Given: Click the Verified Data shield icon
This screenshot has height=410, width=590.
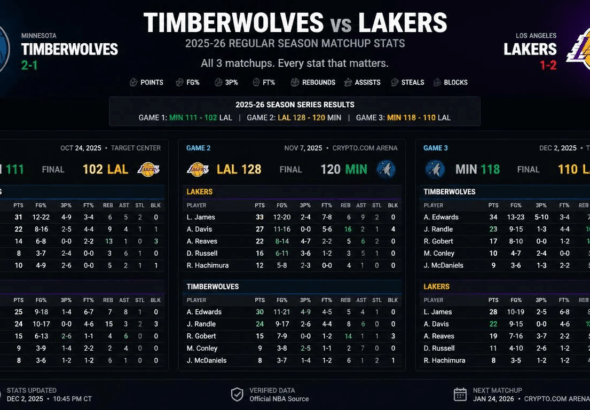Looking at the screenshot, I should pos(237,395).
